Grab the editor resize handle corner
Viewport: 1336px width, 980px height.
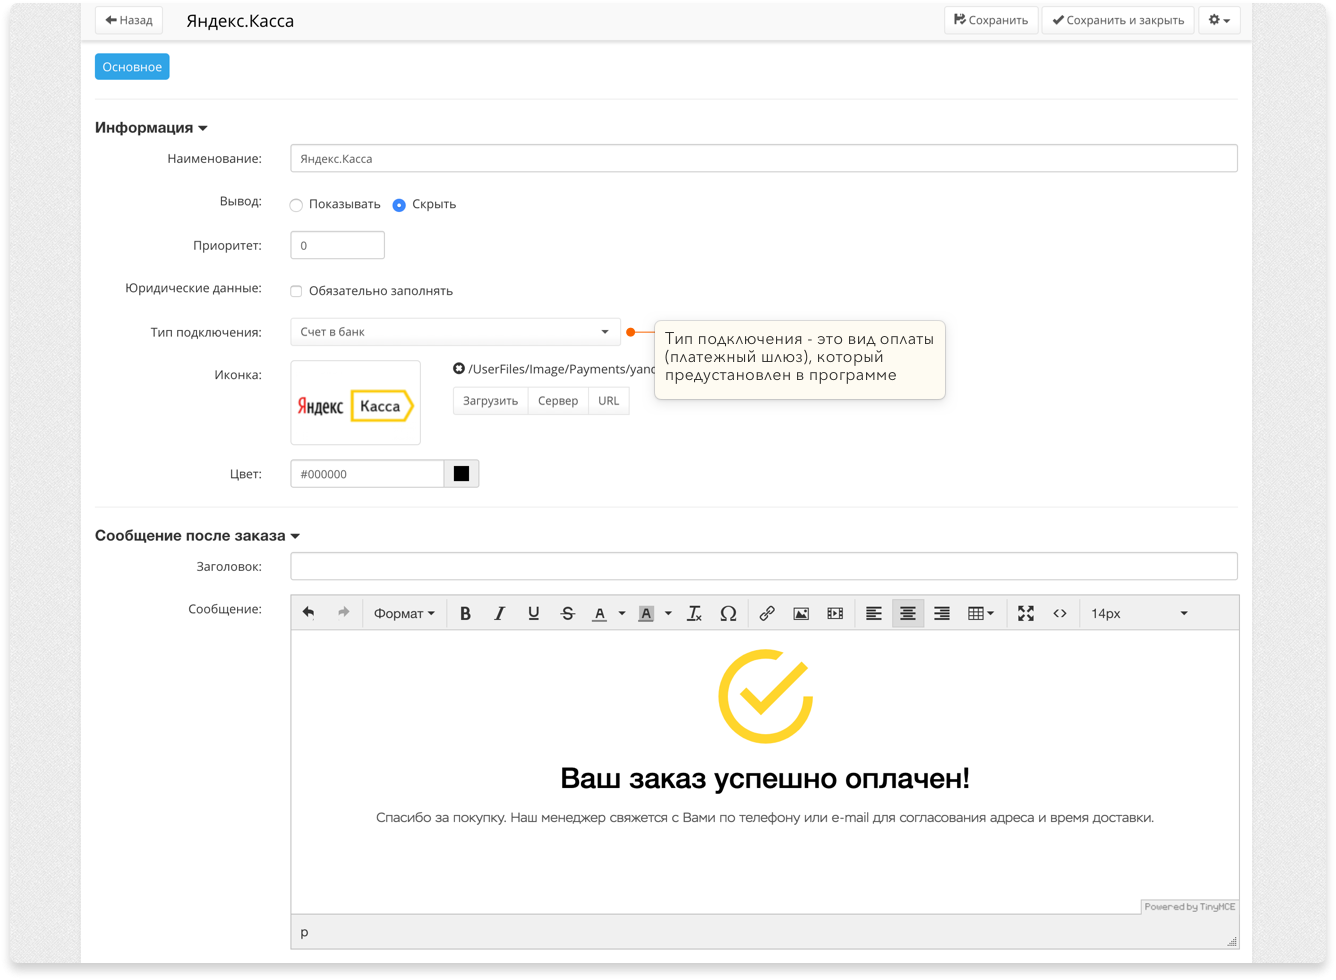(1232, 941)
